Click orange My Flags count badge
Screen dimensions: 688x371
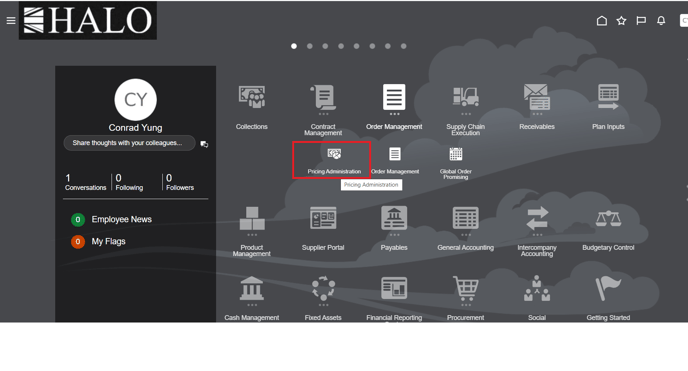point(78,242)
